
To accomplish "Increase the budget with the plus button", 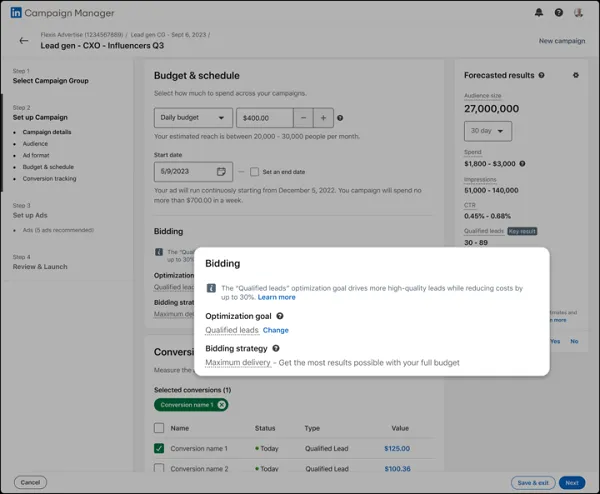I will click(x=323, y=118).
